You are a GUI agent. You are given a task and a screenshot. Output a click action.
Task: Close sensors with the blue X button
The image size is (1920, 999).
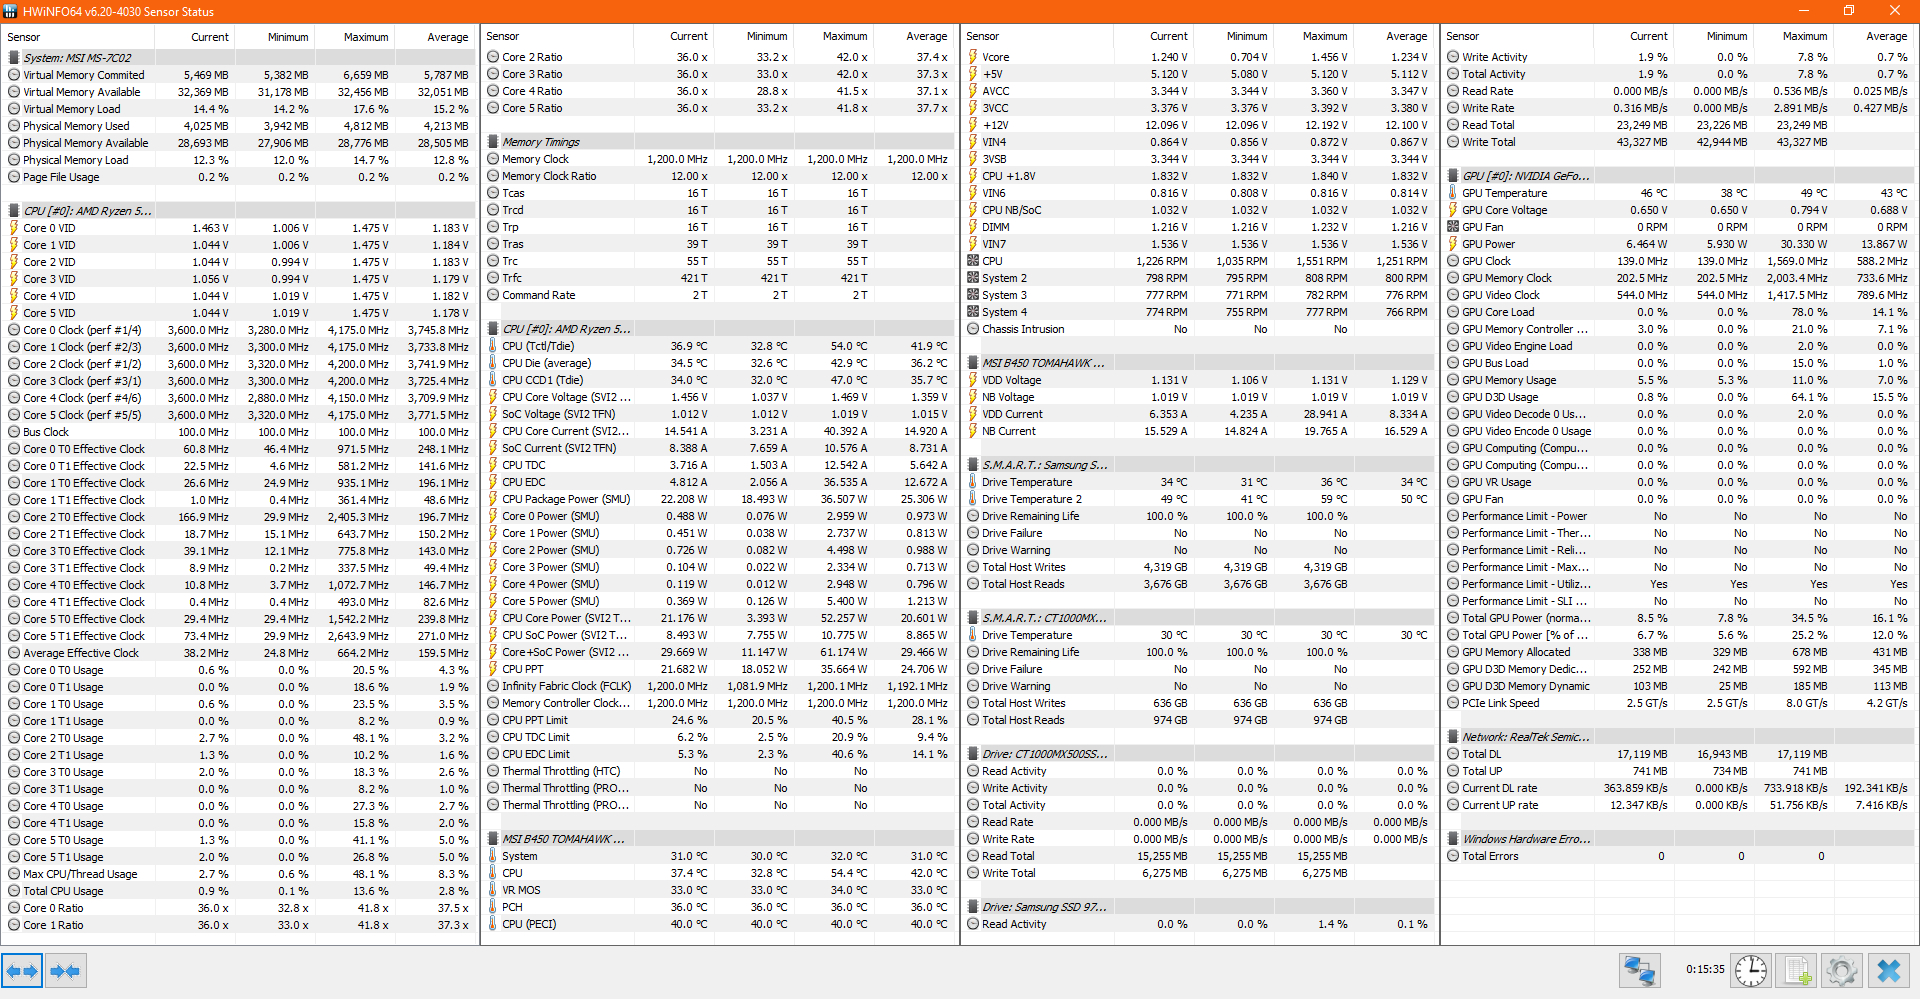pos(1888,970)
